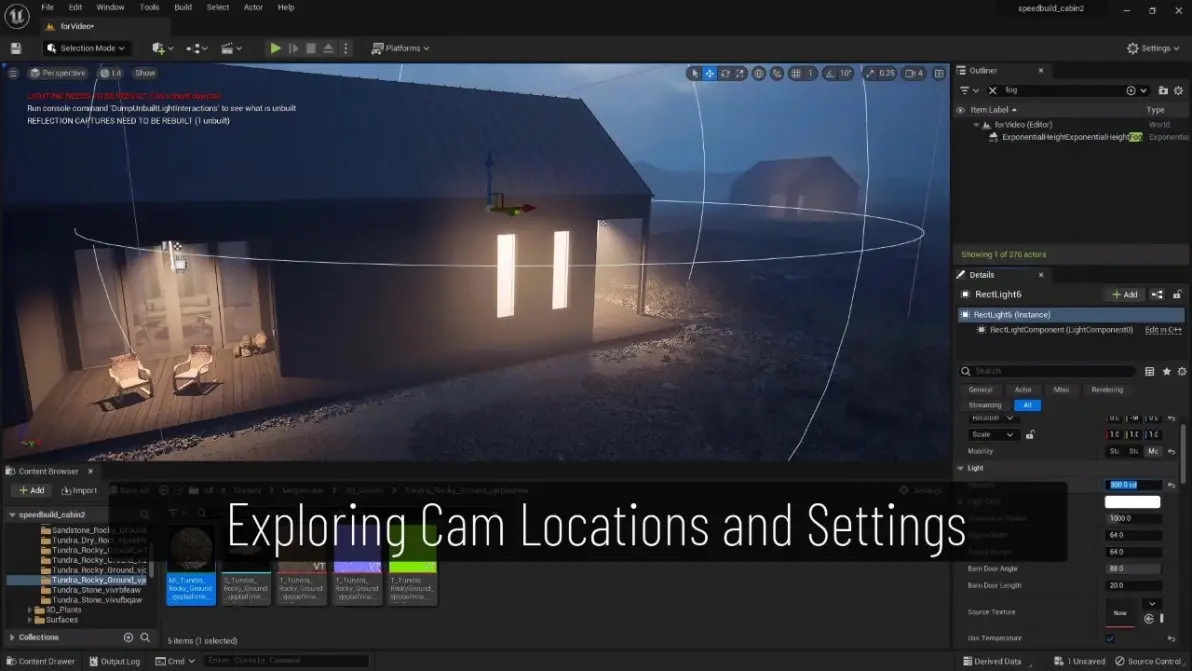
Task: Open the Outliner filter options
Action: click(x=968, y=90)
